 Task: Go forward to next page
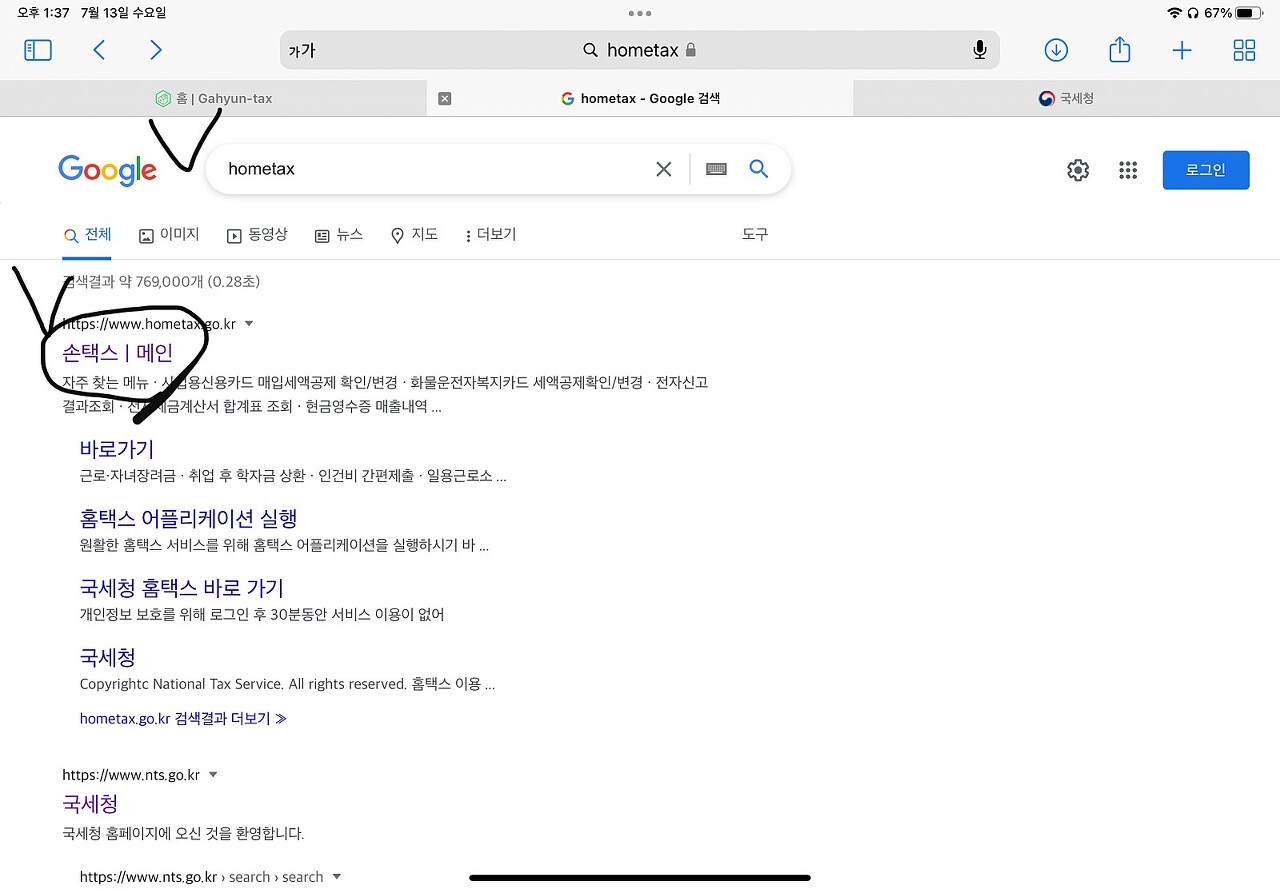click(155, 50)
